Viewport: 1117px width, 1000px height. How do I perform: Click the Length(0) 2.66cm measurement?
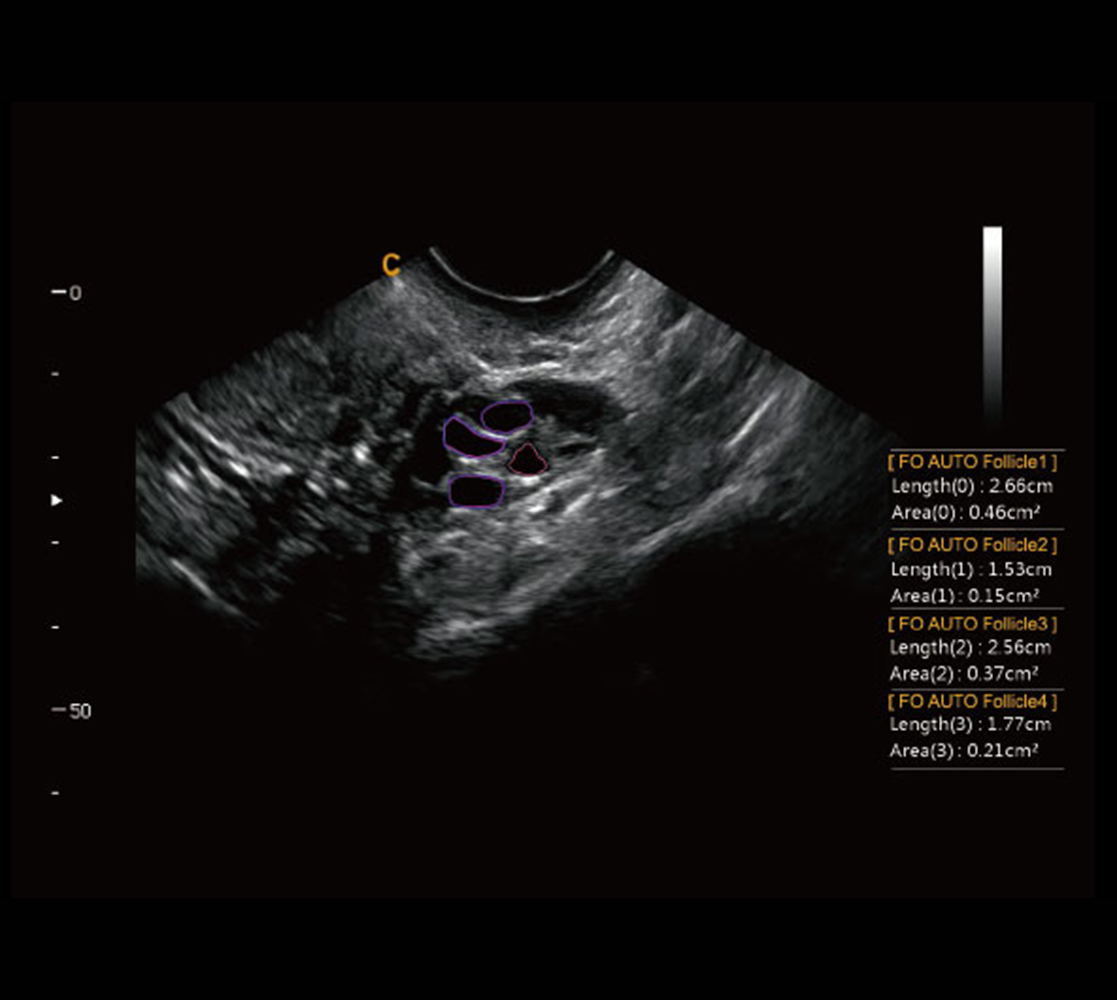971,487
